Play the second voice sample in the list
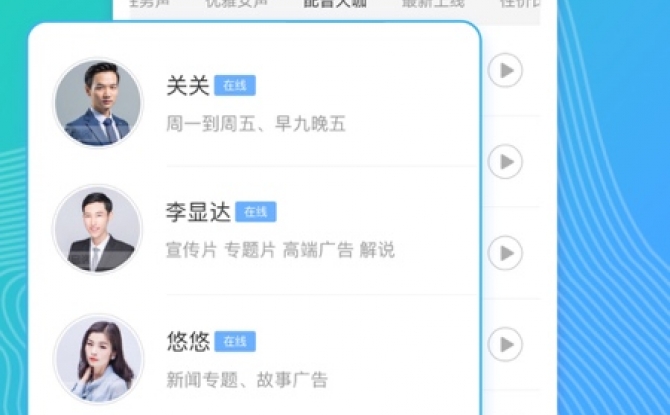 505,162
